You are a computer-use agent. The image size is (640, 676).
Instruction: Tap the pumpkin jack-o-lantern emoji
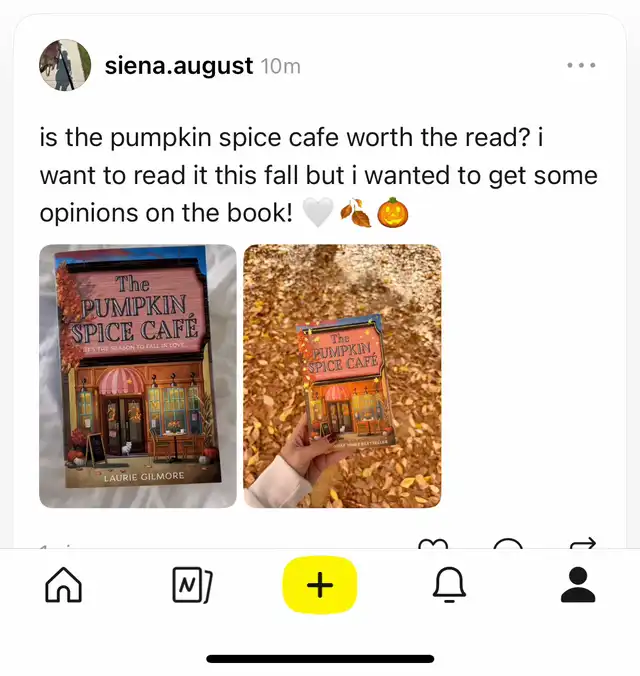[392, 213]
